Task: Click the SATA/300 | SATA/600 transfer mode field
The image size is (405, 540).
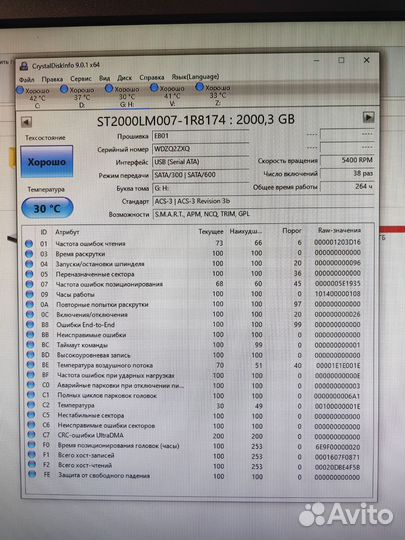Action: coord(200,175)
